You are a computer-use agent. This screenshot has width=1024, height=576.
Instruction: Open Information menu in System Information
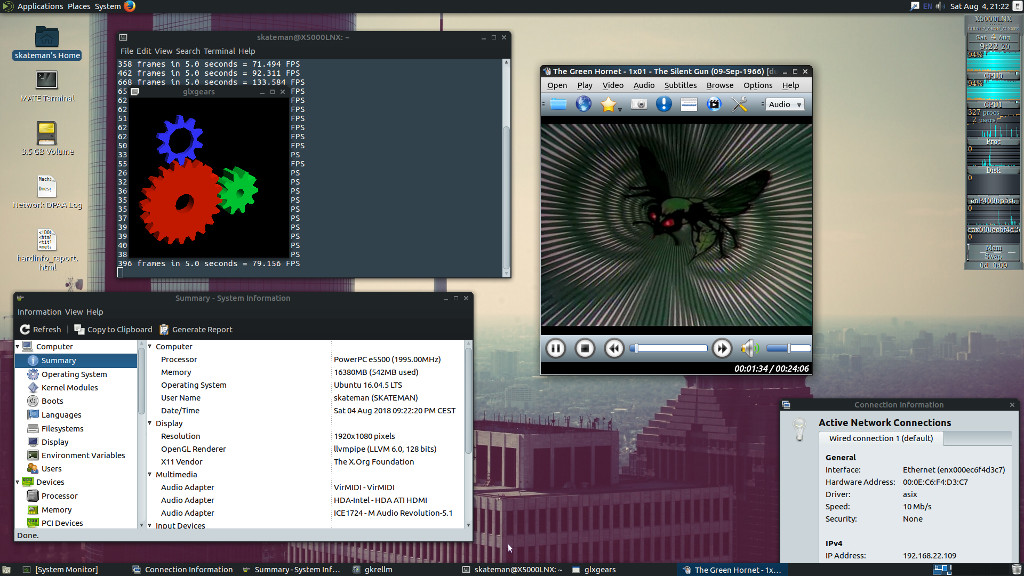click(x=39, y=312)
